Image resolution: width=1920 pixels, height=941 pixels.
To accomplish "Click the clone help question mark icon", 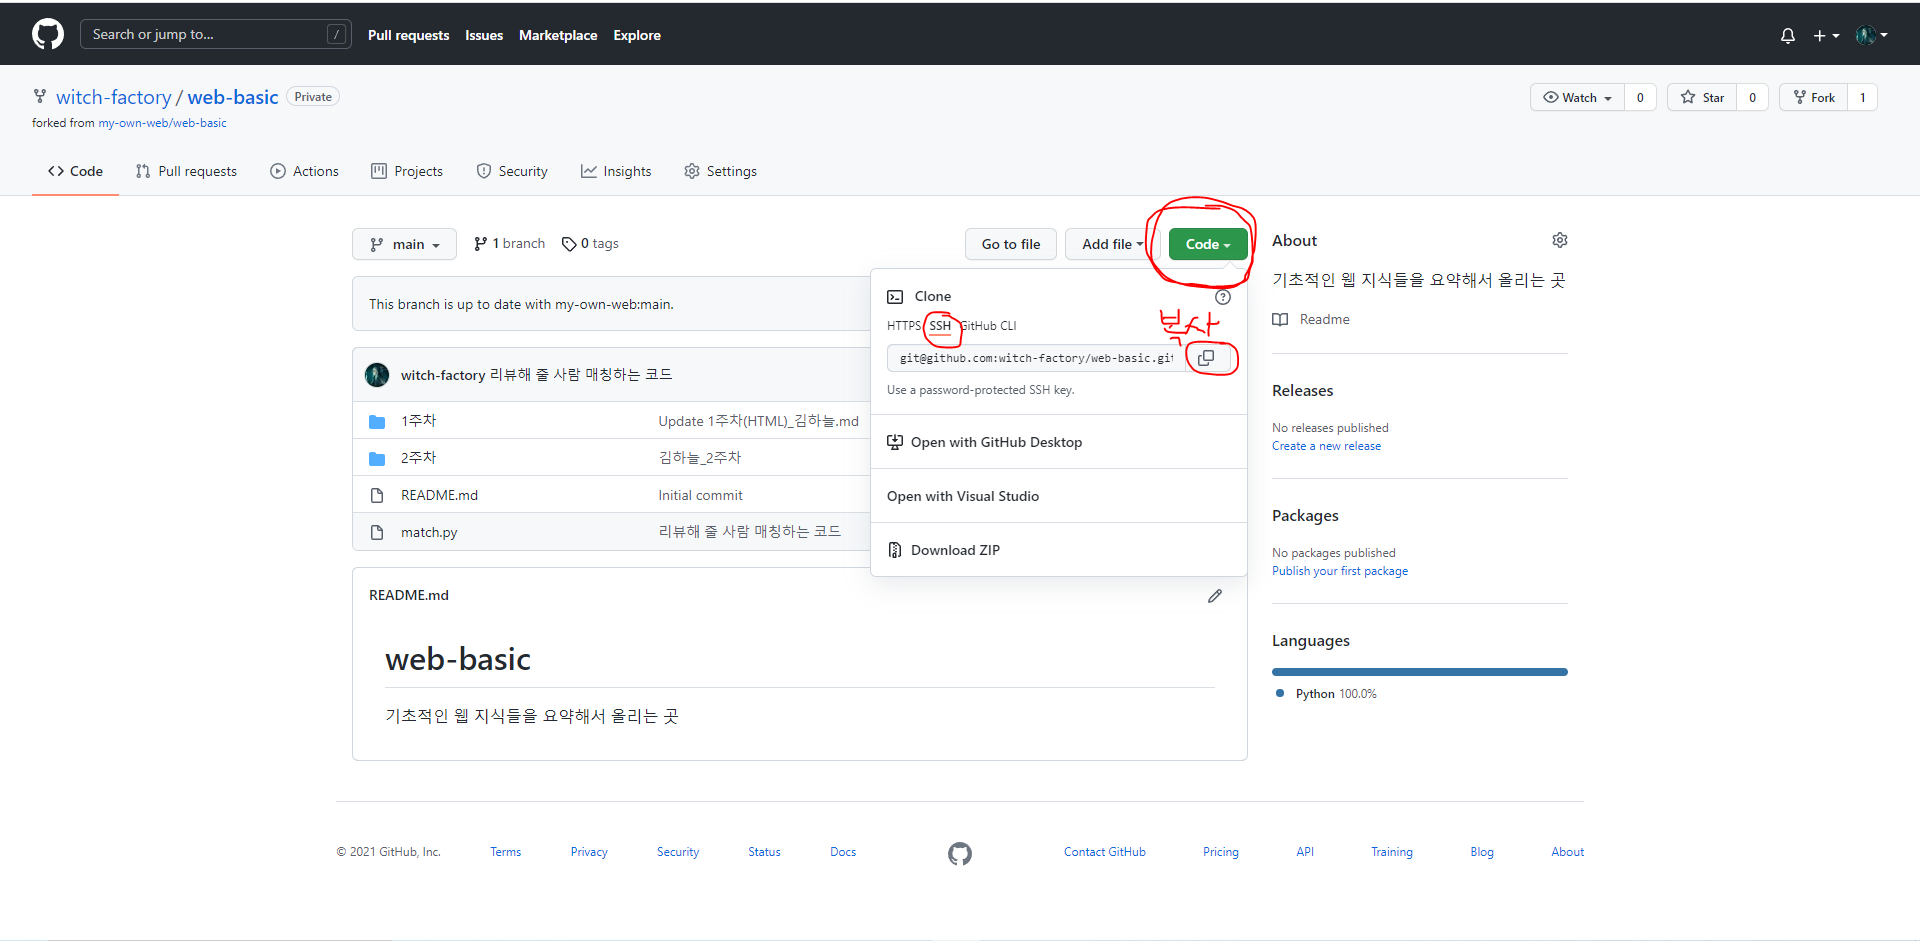I will pos(1222,297).
